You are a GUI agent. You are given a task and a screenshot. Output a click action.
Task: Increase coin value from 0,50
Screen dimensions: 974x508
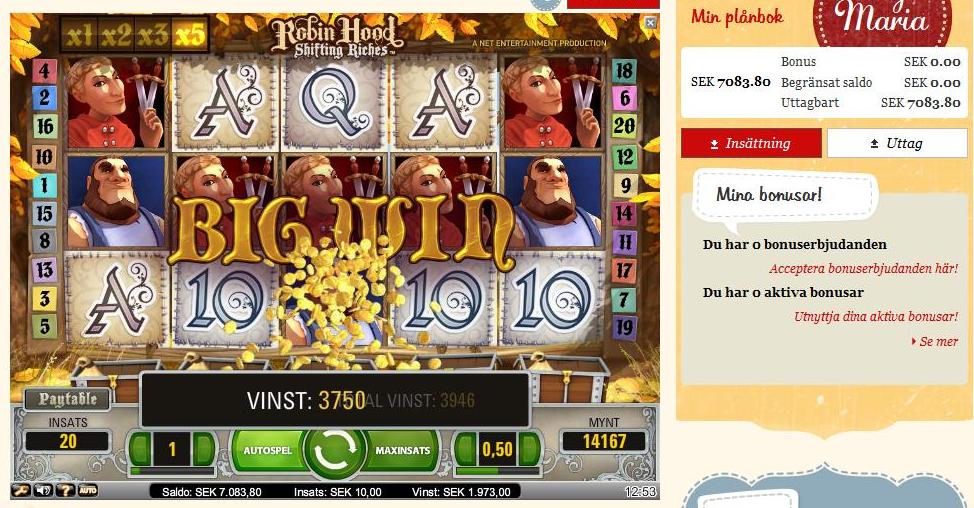click(529, 449)
